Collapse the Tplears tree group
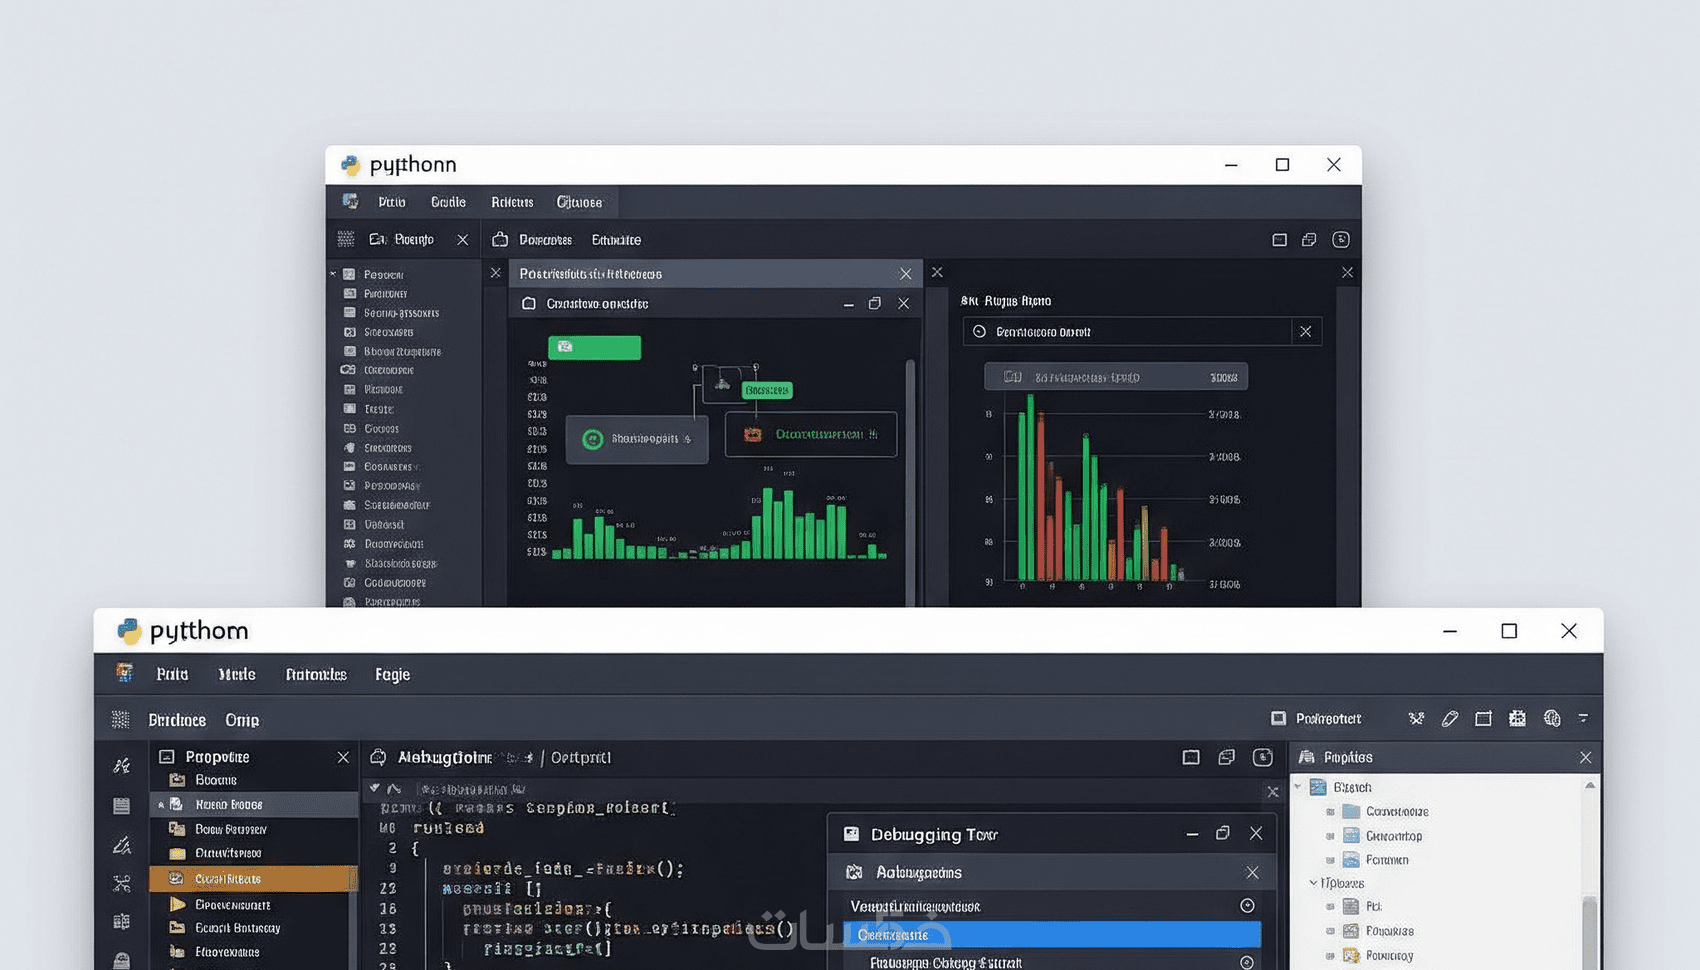Viewport: 1700px width, 970px height. (1313, 882)
